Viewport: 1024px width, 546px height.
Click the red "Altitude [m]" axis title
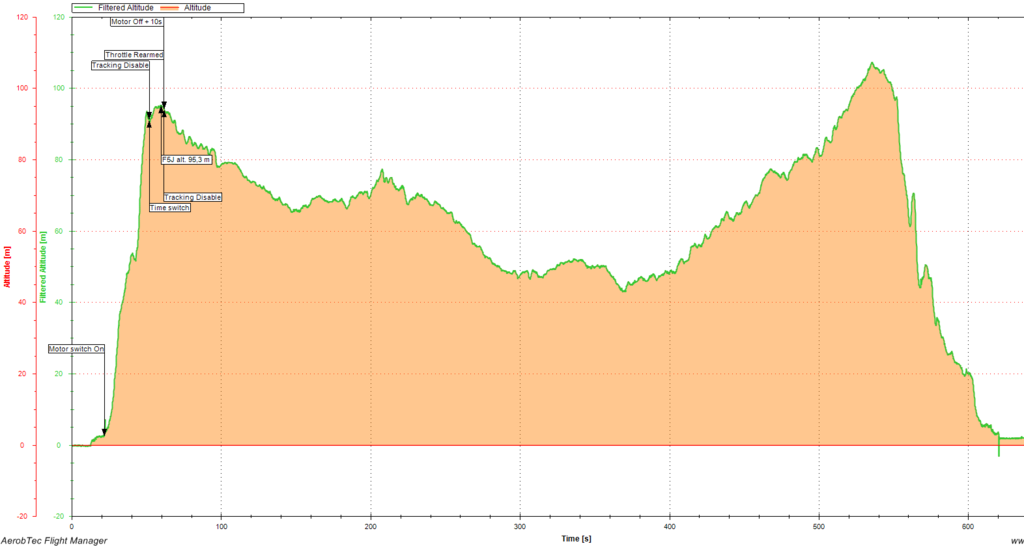coord(6,268)
